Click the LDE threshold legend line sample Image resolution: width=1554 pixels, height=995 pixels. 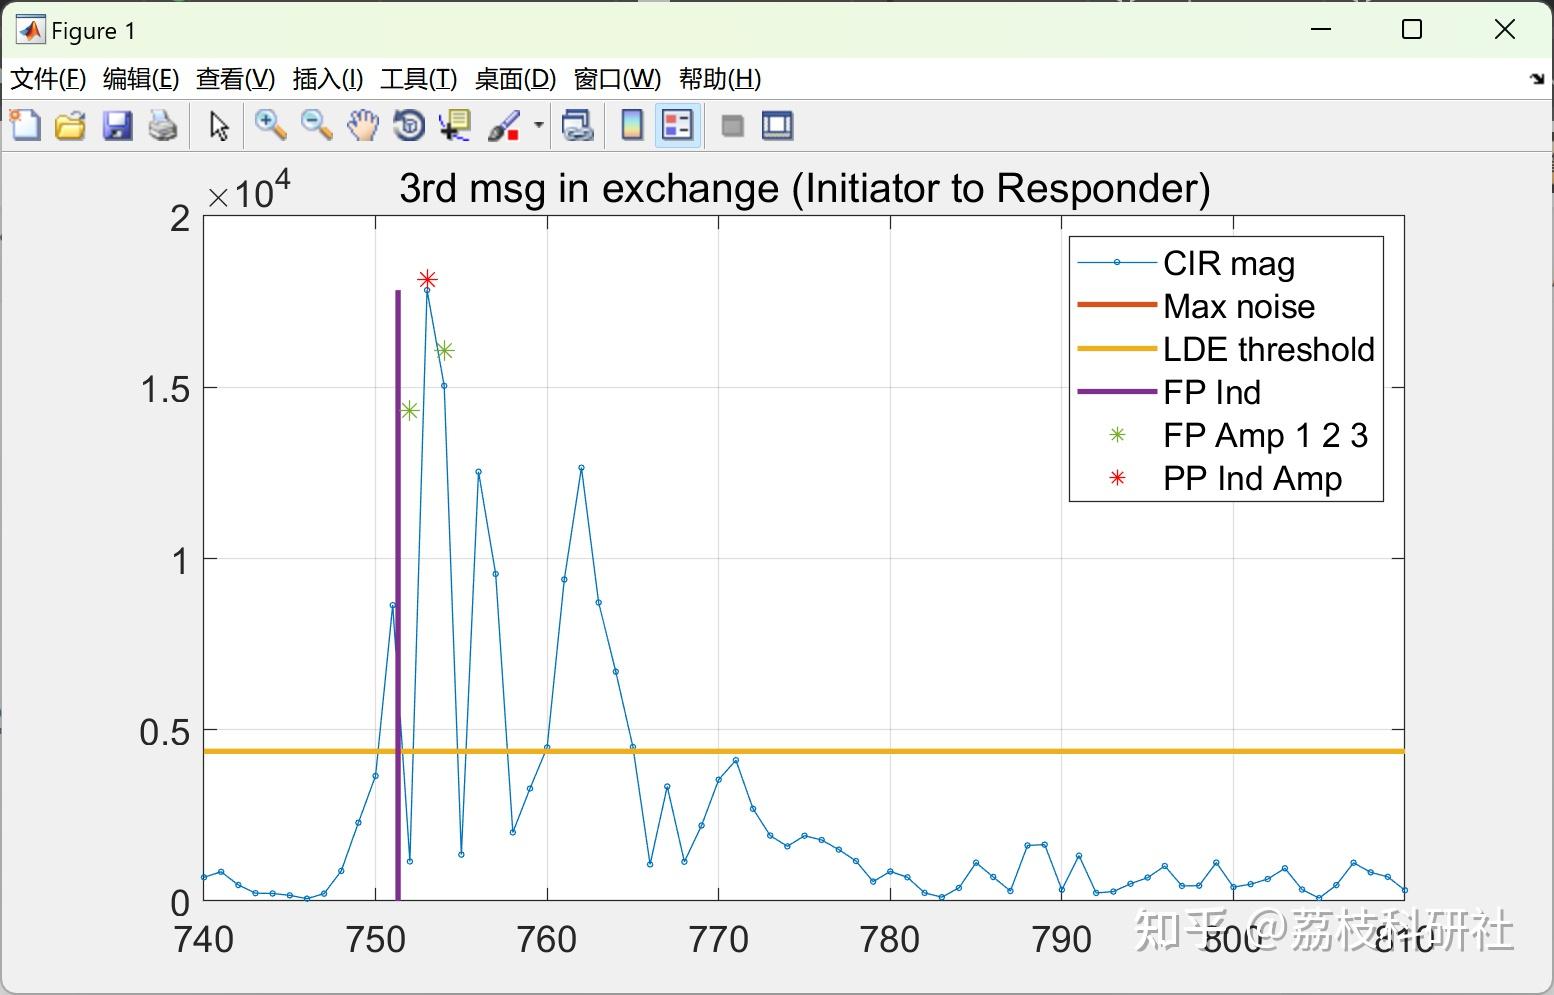[1117, 349]
